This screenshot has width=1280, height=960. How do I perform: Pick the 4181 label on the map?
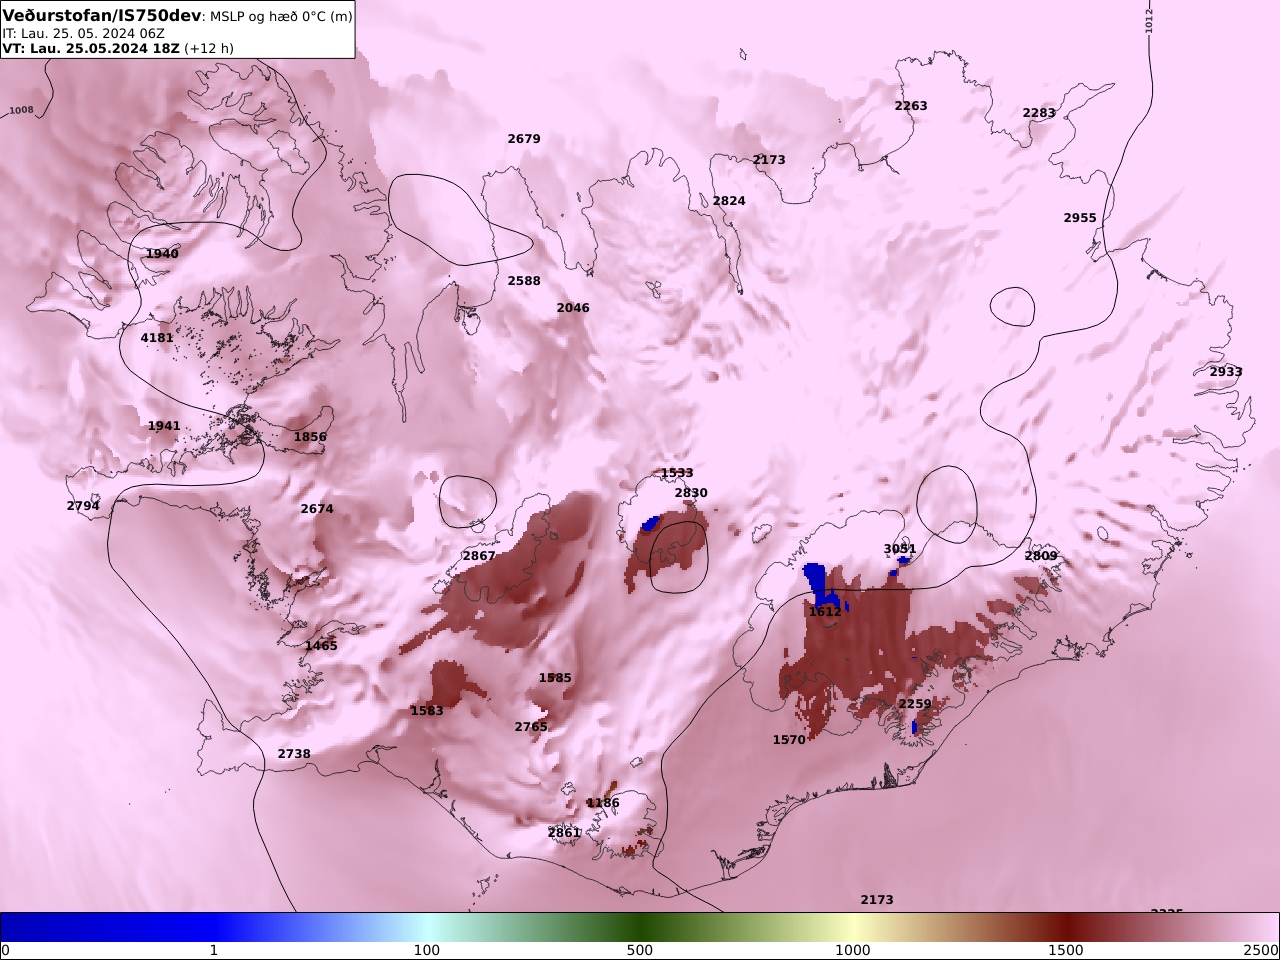click(x=157, y=338)
